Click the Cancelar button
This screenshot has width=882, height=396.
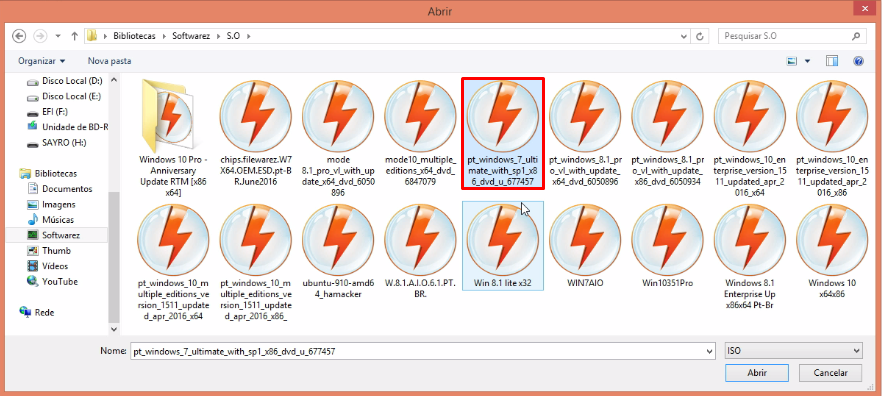point(830,373)
